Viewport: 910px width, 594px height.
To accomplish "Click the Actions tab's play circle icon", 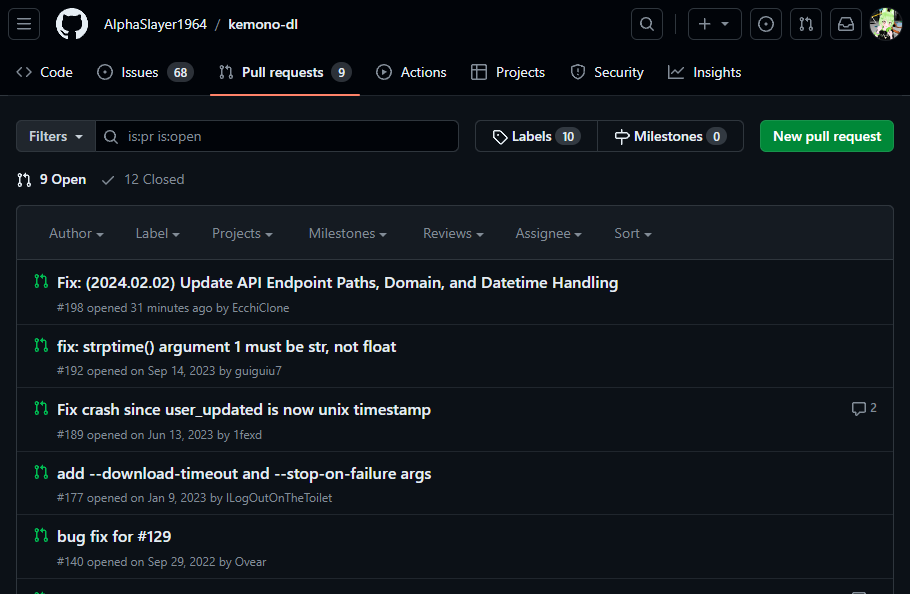I will coord(384,73).
